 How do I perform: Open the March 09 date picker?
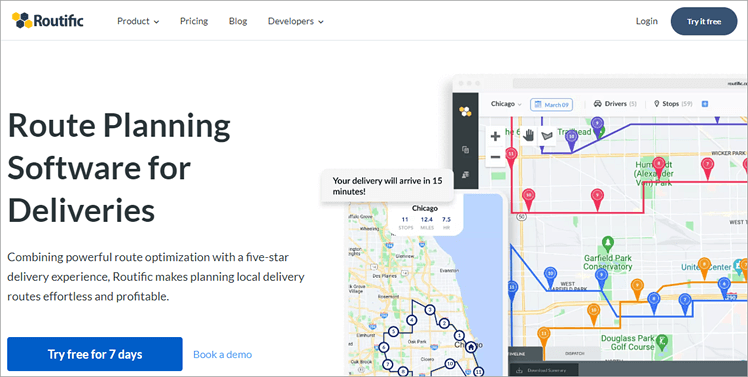tap(551, 105)
